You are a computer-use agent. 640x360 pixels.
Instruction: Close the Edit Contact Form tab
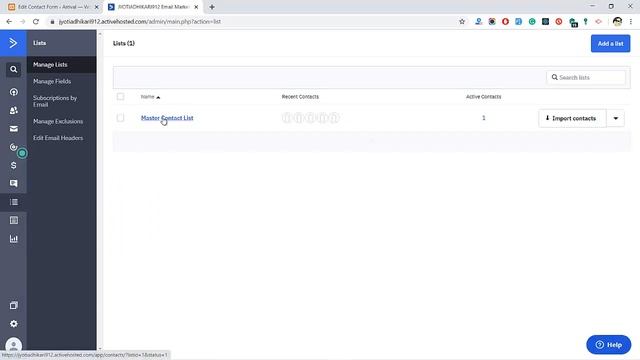click(97, 7)
